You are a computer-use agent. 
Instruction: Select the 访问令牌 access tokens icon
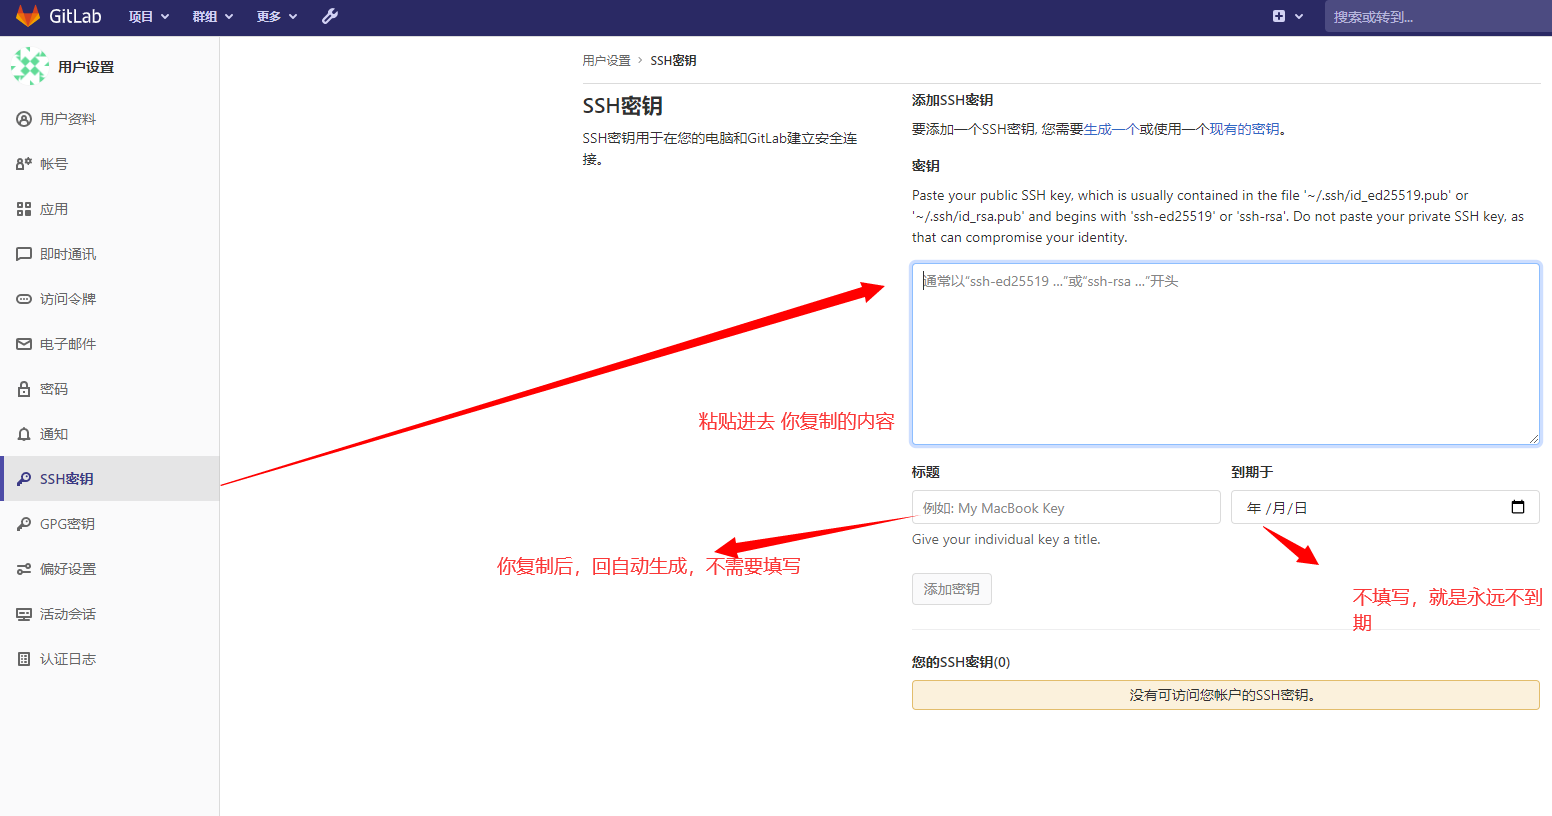[x=24, y=299]
